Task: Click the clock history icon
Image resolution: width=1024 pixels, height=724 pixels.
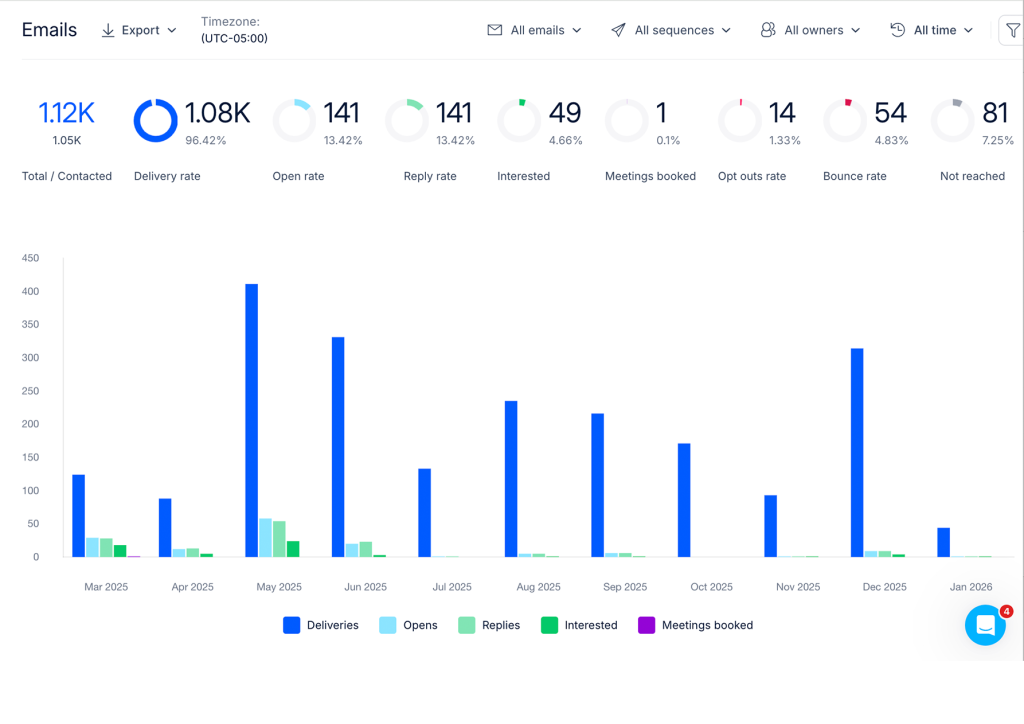Action: pyautogui.click(x=898, y=30)
